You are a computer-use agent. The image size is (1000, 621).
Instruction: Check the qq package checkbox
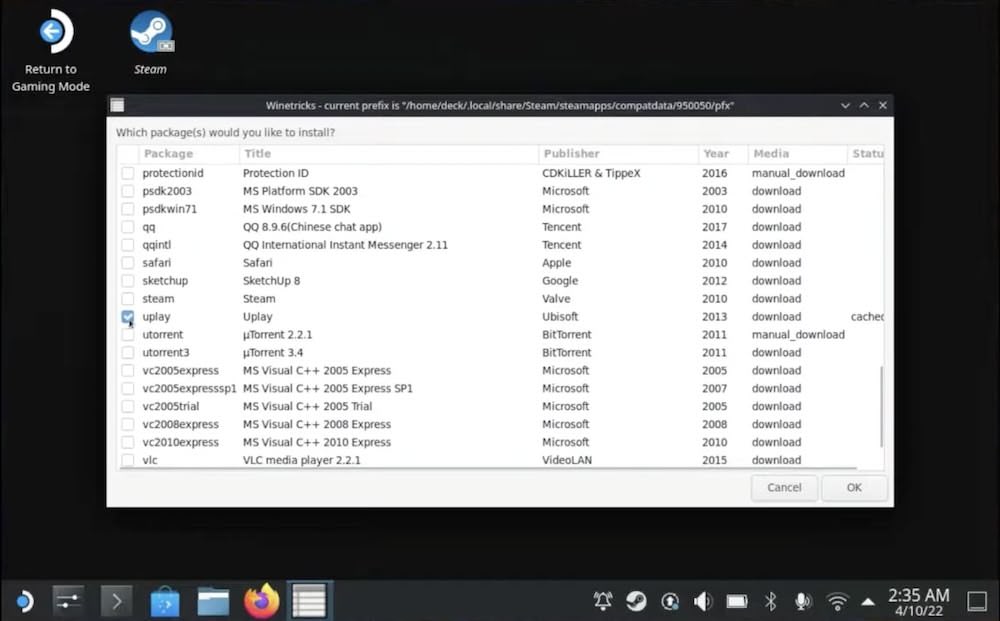(x=128, y=226)
